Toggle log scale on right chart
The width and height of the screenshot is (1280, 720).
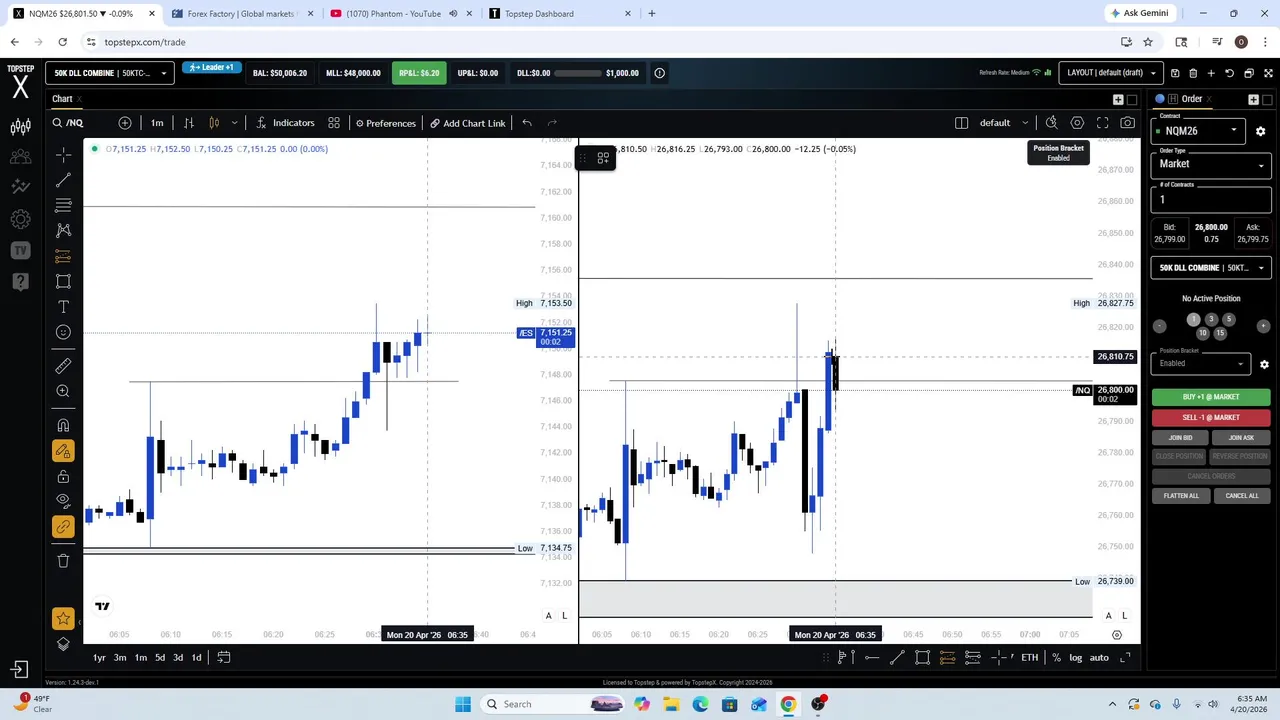[1075, 657]
